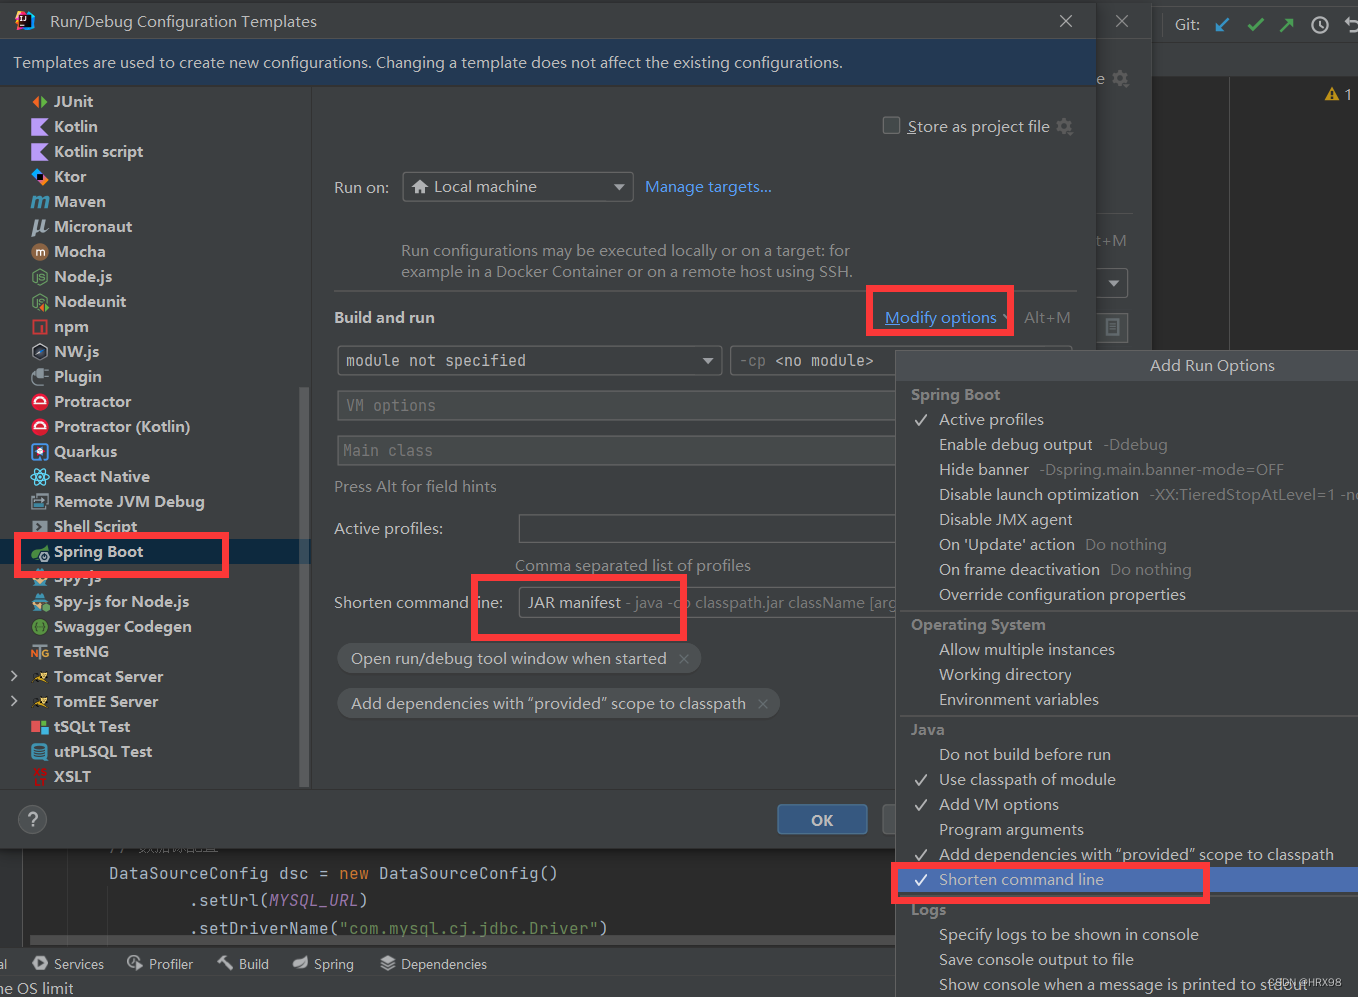Click the Kotlin script icon

40,152
